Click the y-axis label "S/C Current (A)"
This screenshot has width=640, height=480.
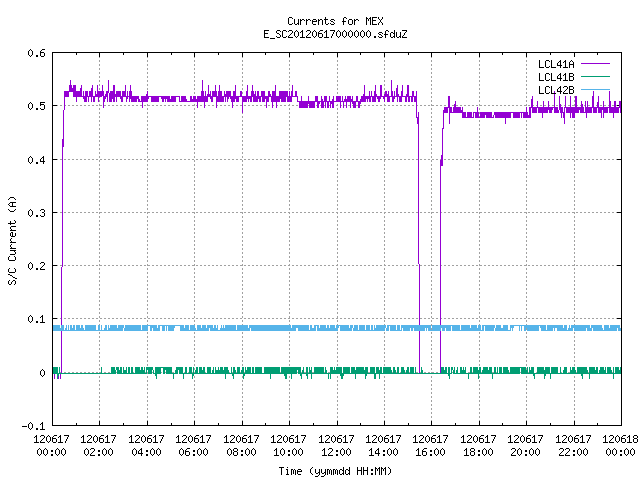[12, 241]
